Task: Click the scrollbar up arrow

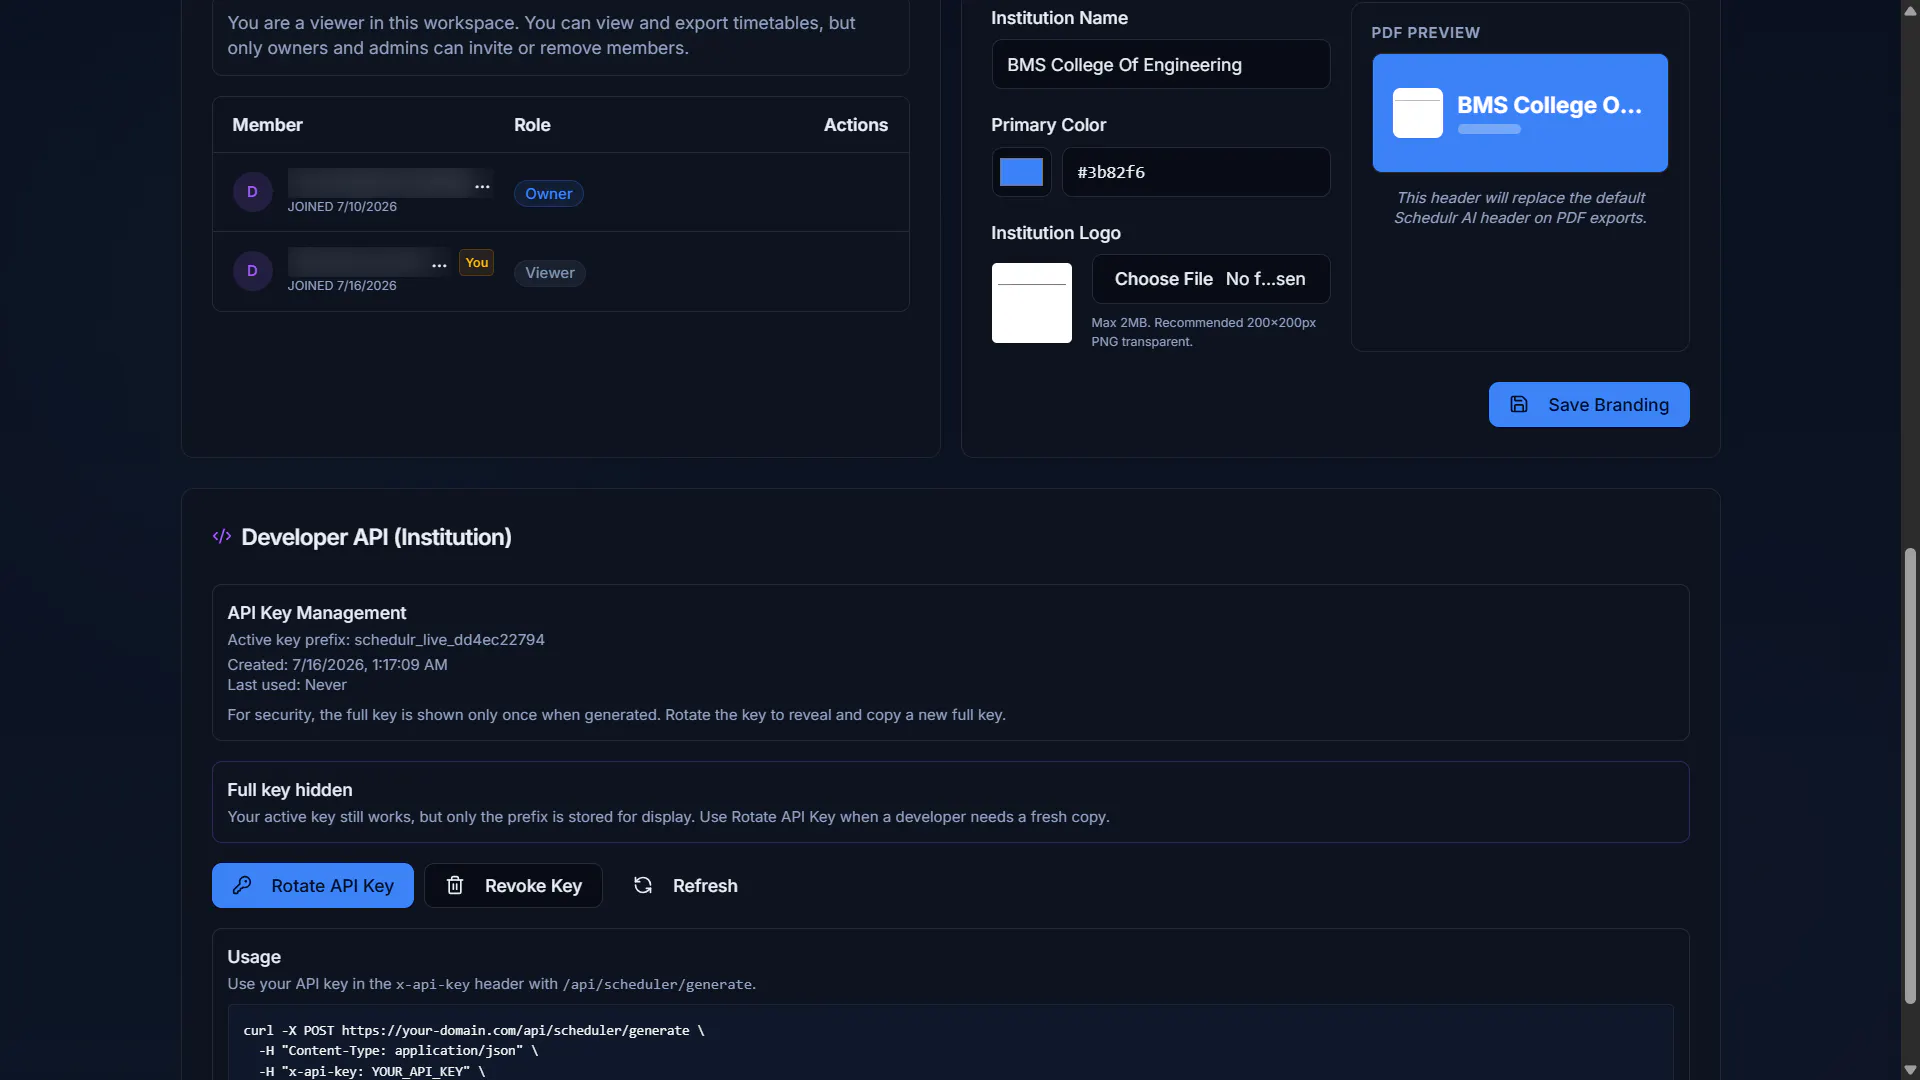Action: point(1909,9)
